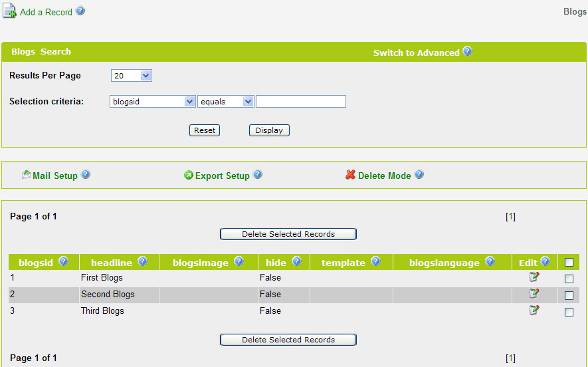Screen dimensions: 588x367
Task: Click the Reset button
Action: coord(204,130)
